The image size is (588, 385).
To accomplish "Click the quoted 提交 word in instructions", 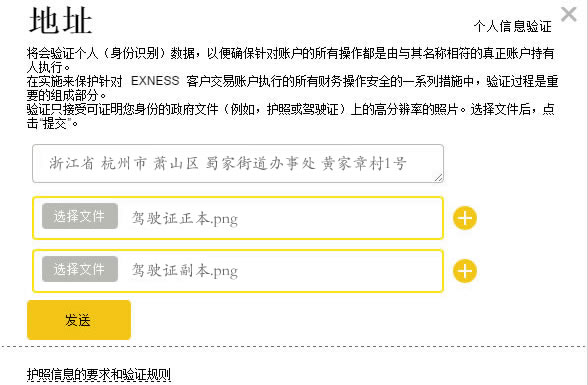I will [55, 123].
